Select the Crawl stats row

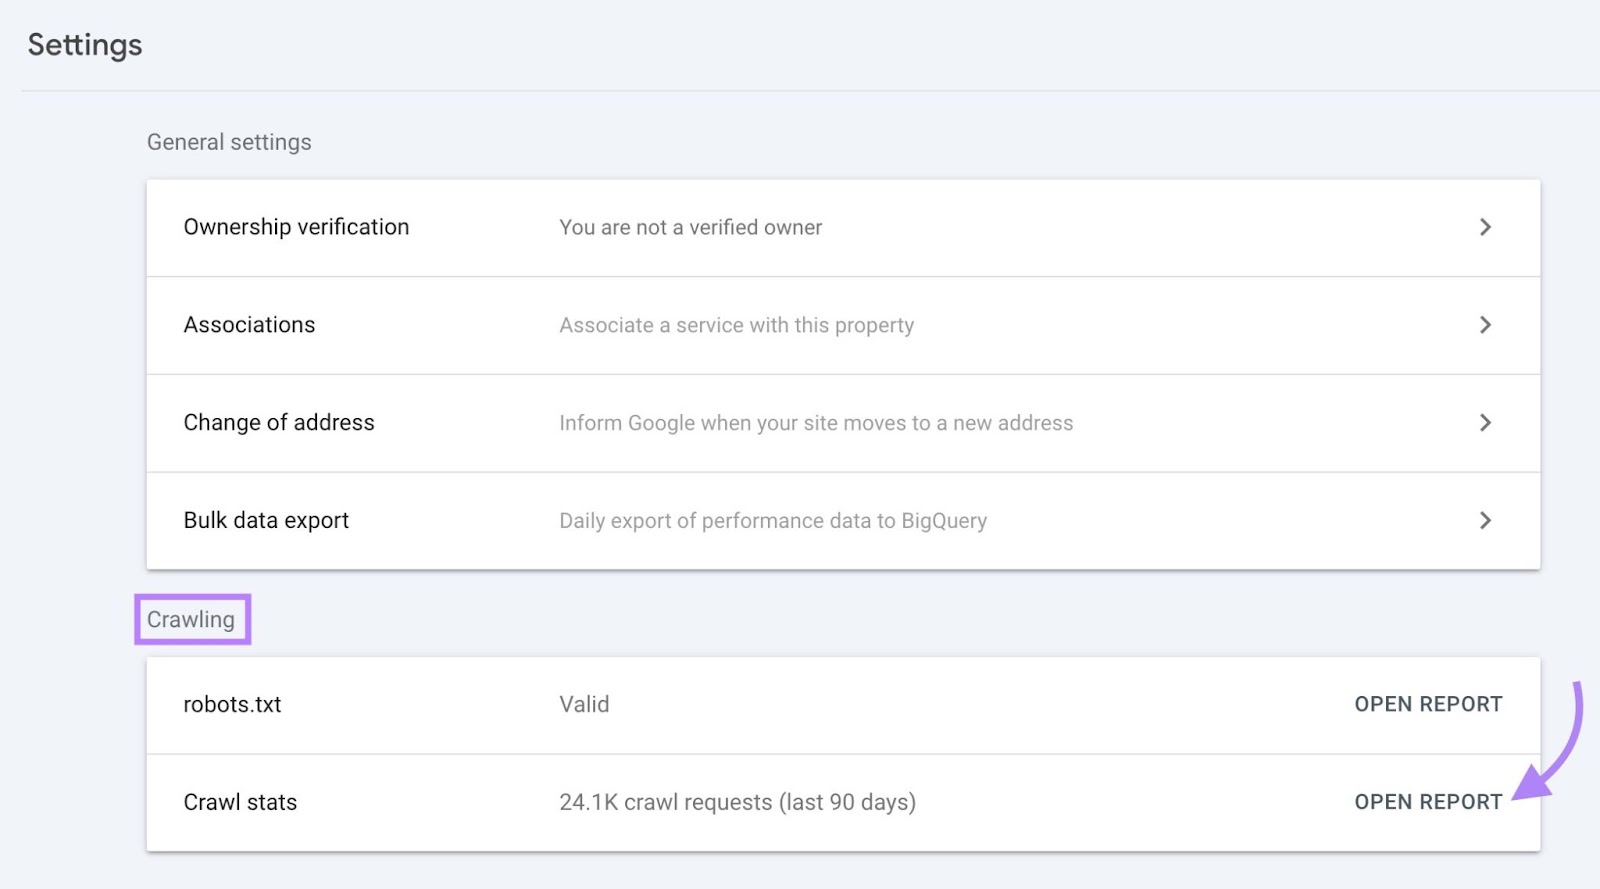240,802
